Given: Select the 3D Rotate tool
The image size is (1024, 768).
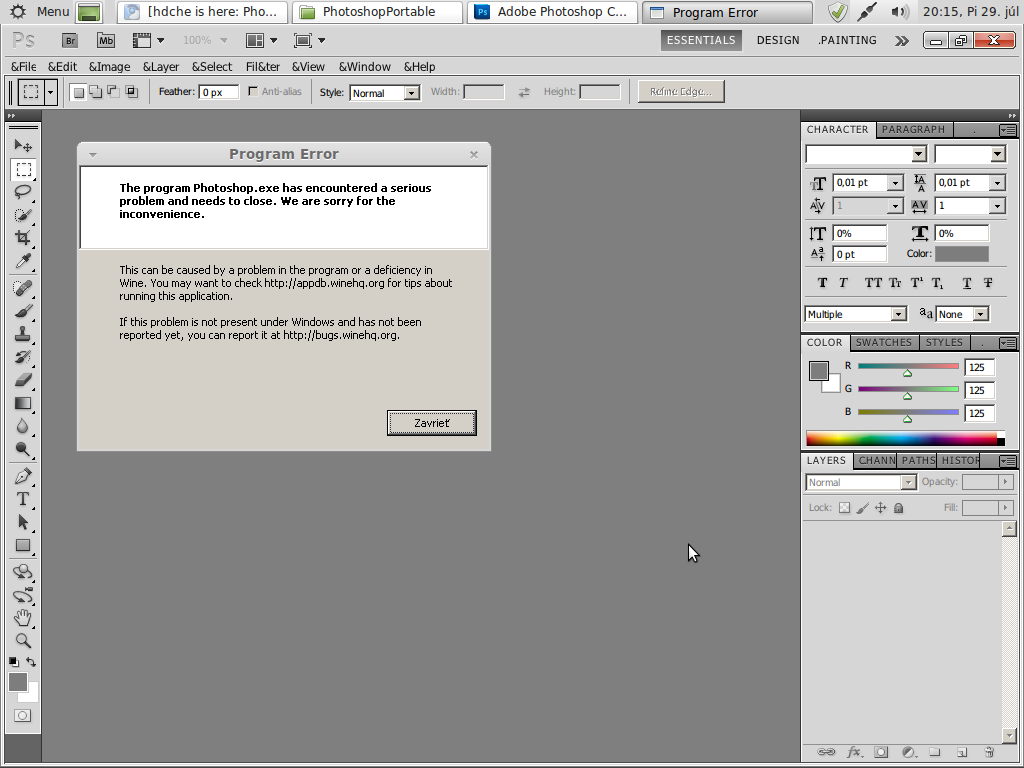Looking at the screenshot, I should click(x=23, y=571).
